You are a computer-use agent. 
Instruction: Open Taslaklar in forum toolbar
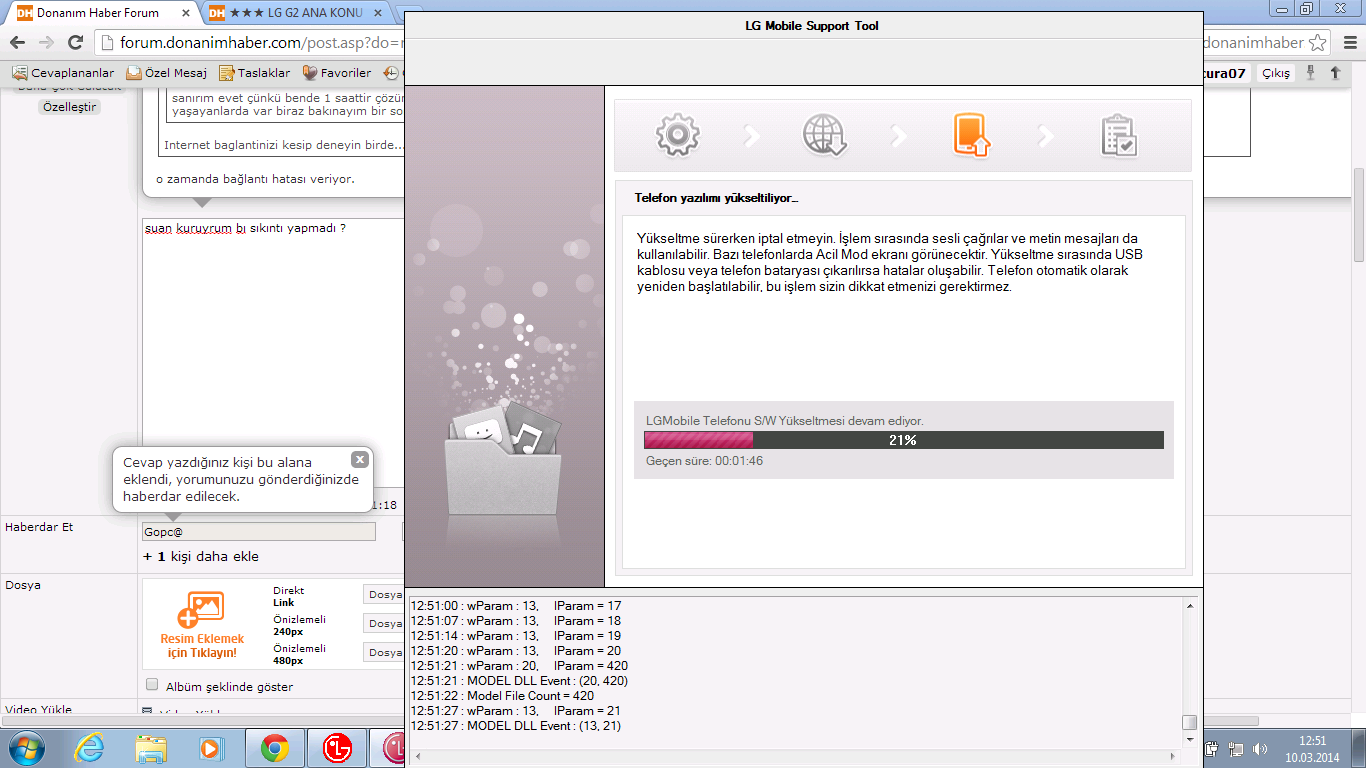[x=255, y=73]
